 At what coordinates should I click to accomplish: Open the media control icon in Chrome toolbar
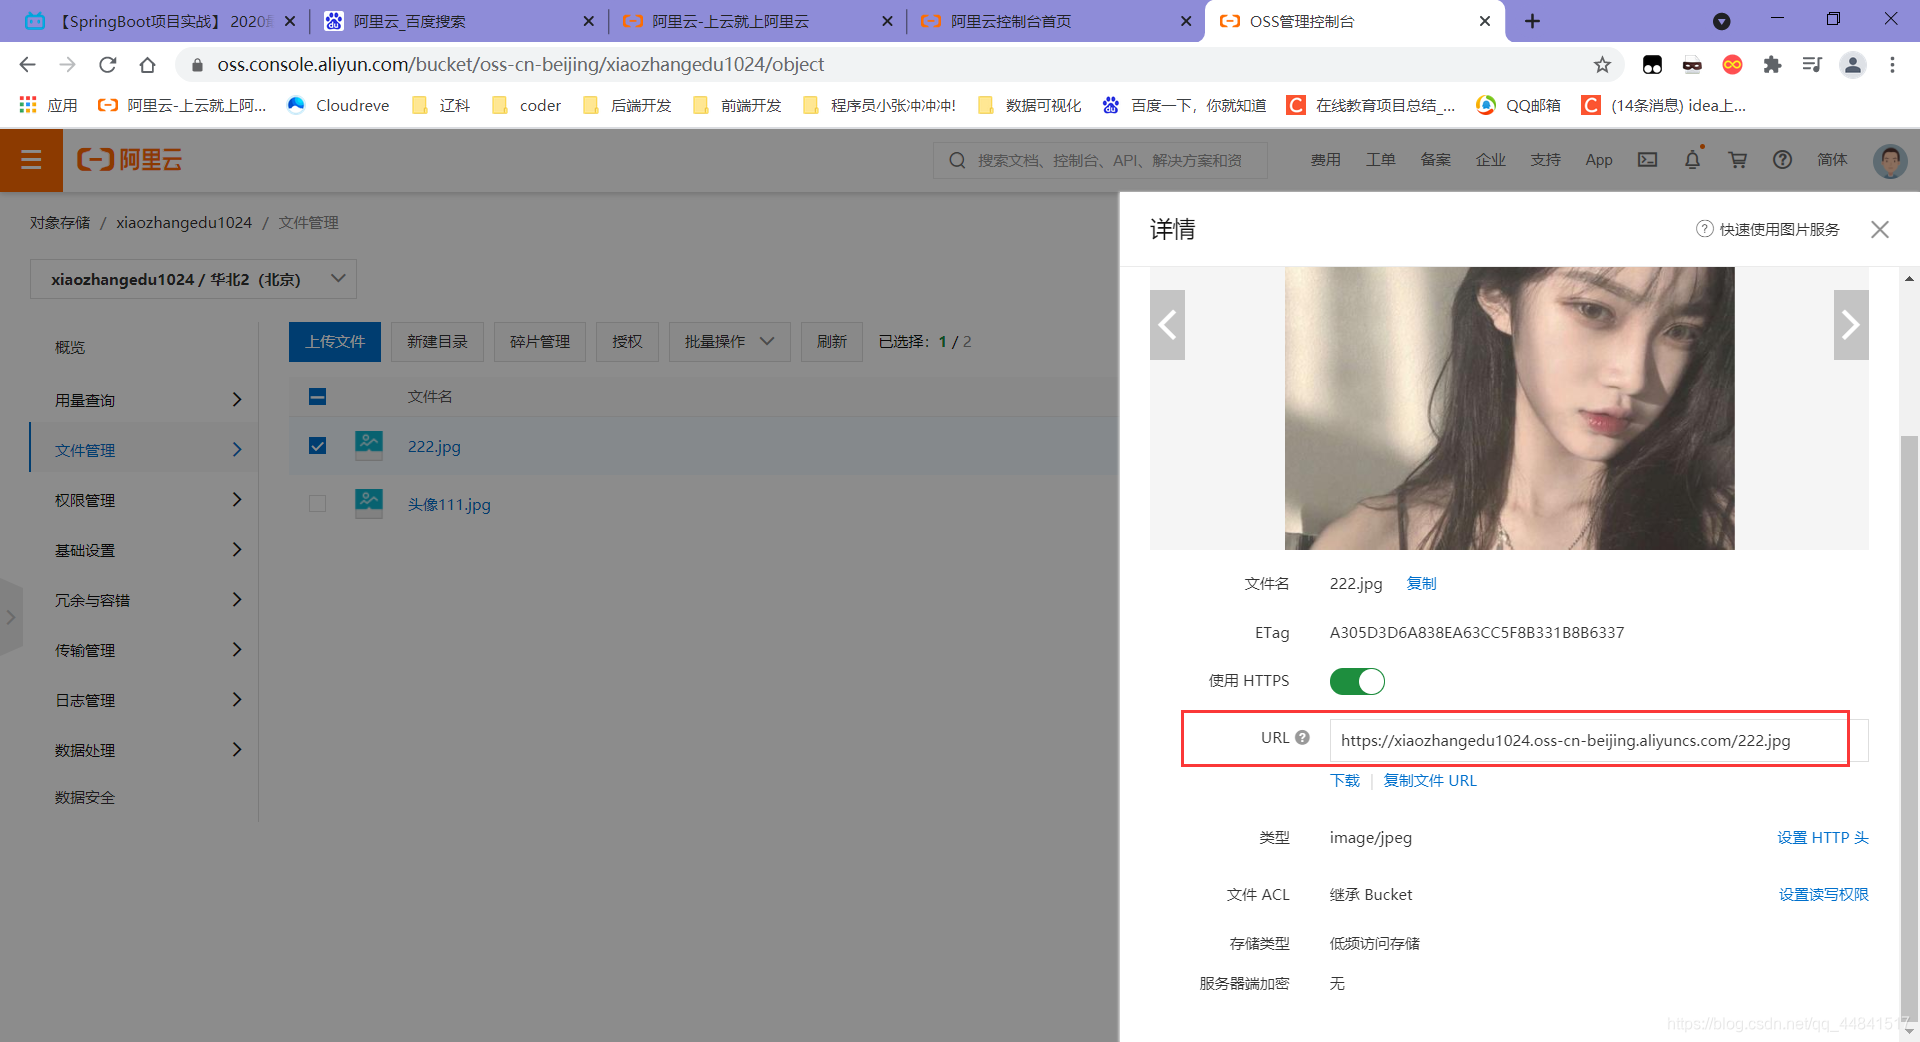(1812, 65)
